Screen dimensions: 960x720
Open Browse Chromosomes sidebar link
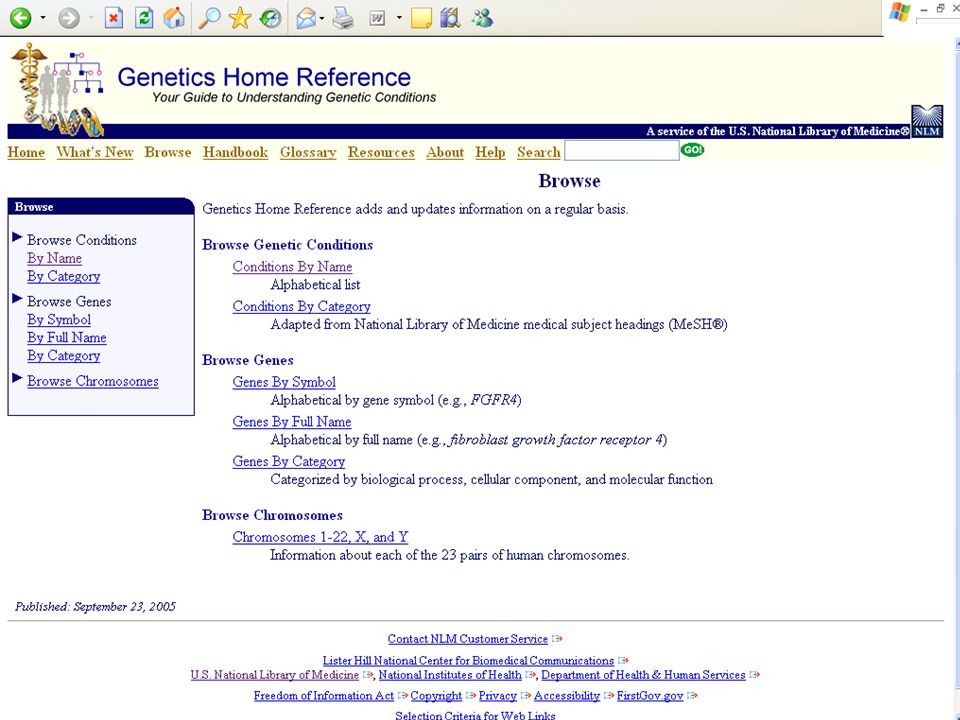pos(92,381)
